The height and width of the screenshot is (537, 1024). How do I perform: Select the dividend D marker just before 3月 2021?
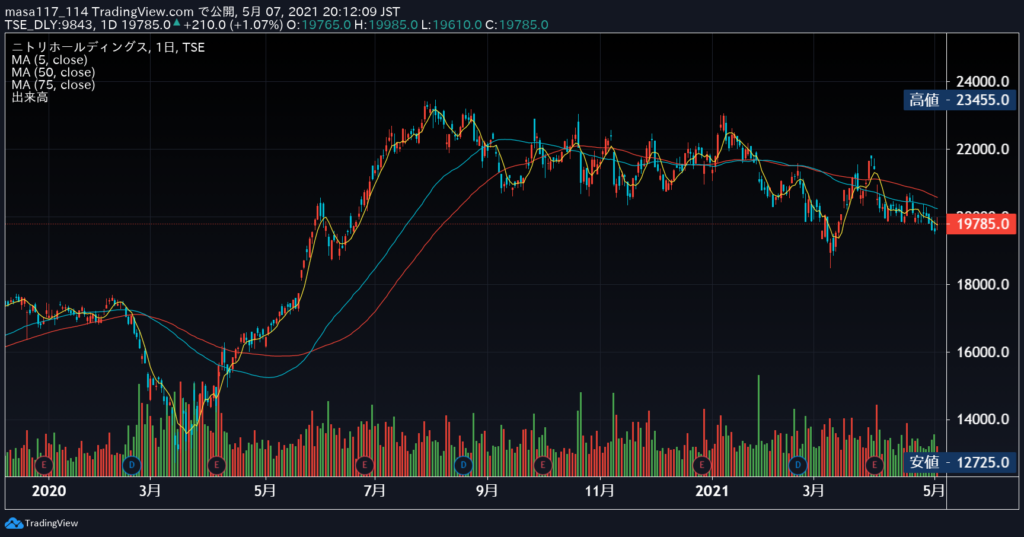[x=797, y=465]
